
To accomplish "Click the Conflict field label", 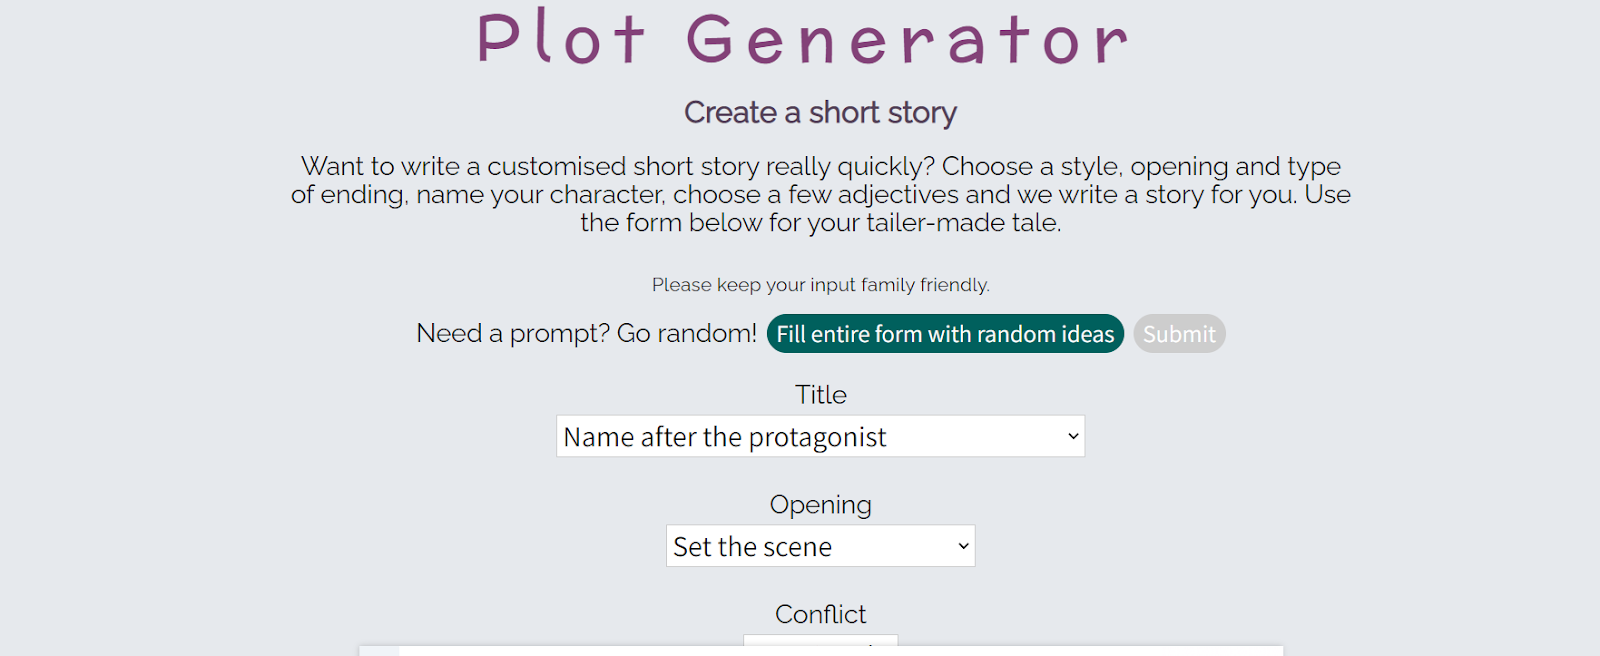I will click(x=820, y=614).
